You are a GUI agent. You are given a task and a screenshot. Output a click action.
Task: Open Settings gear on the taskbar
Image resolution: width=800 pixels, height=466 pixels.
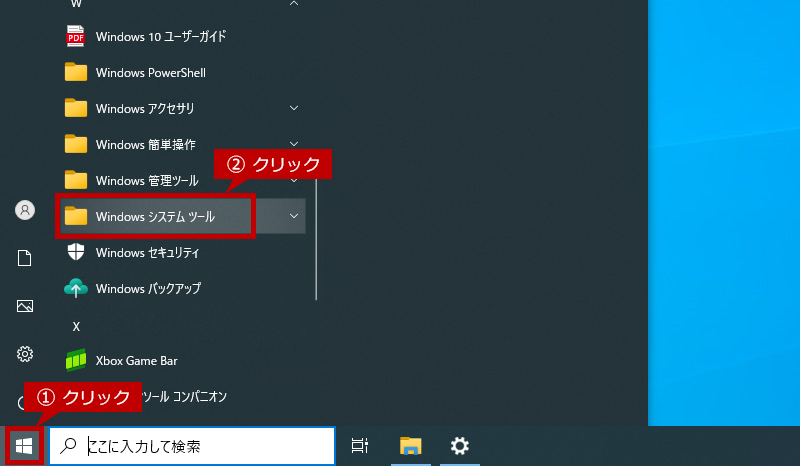(x=459, y=446)
